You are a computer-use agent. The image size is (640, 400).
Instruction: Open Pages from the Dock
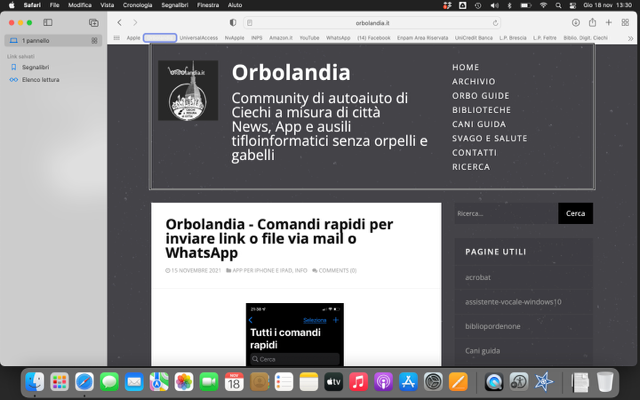(458, 382)
